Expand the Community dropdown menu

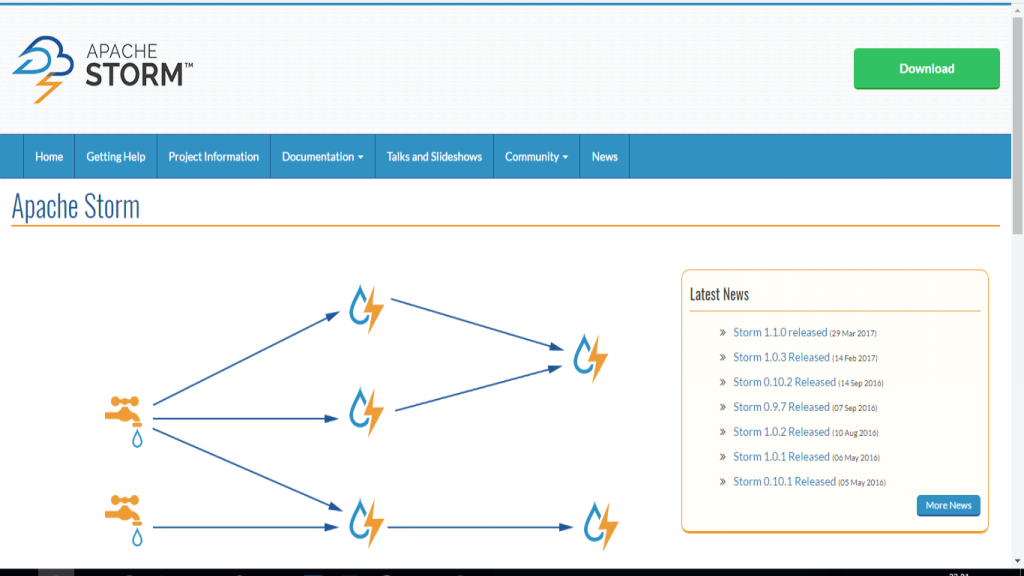tap(536, 157)
